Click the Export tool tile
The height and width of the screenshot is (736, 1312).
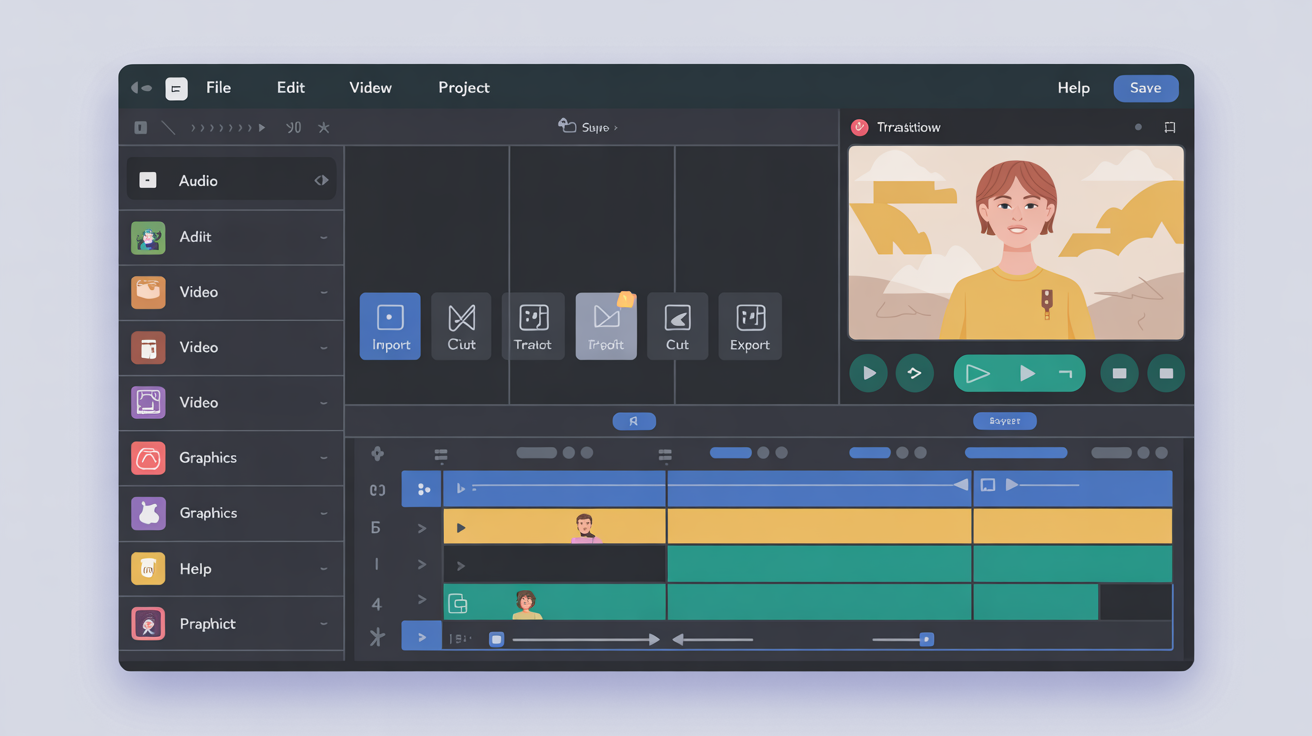[750, 326]
